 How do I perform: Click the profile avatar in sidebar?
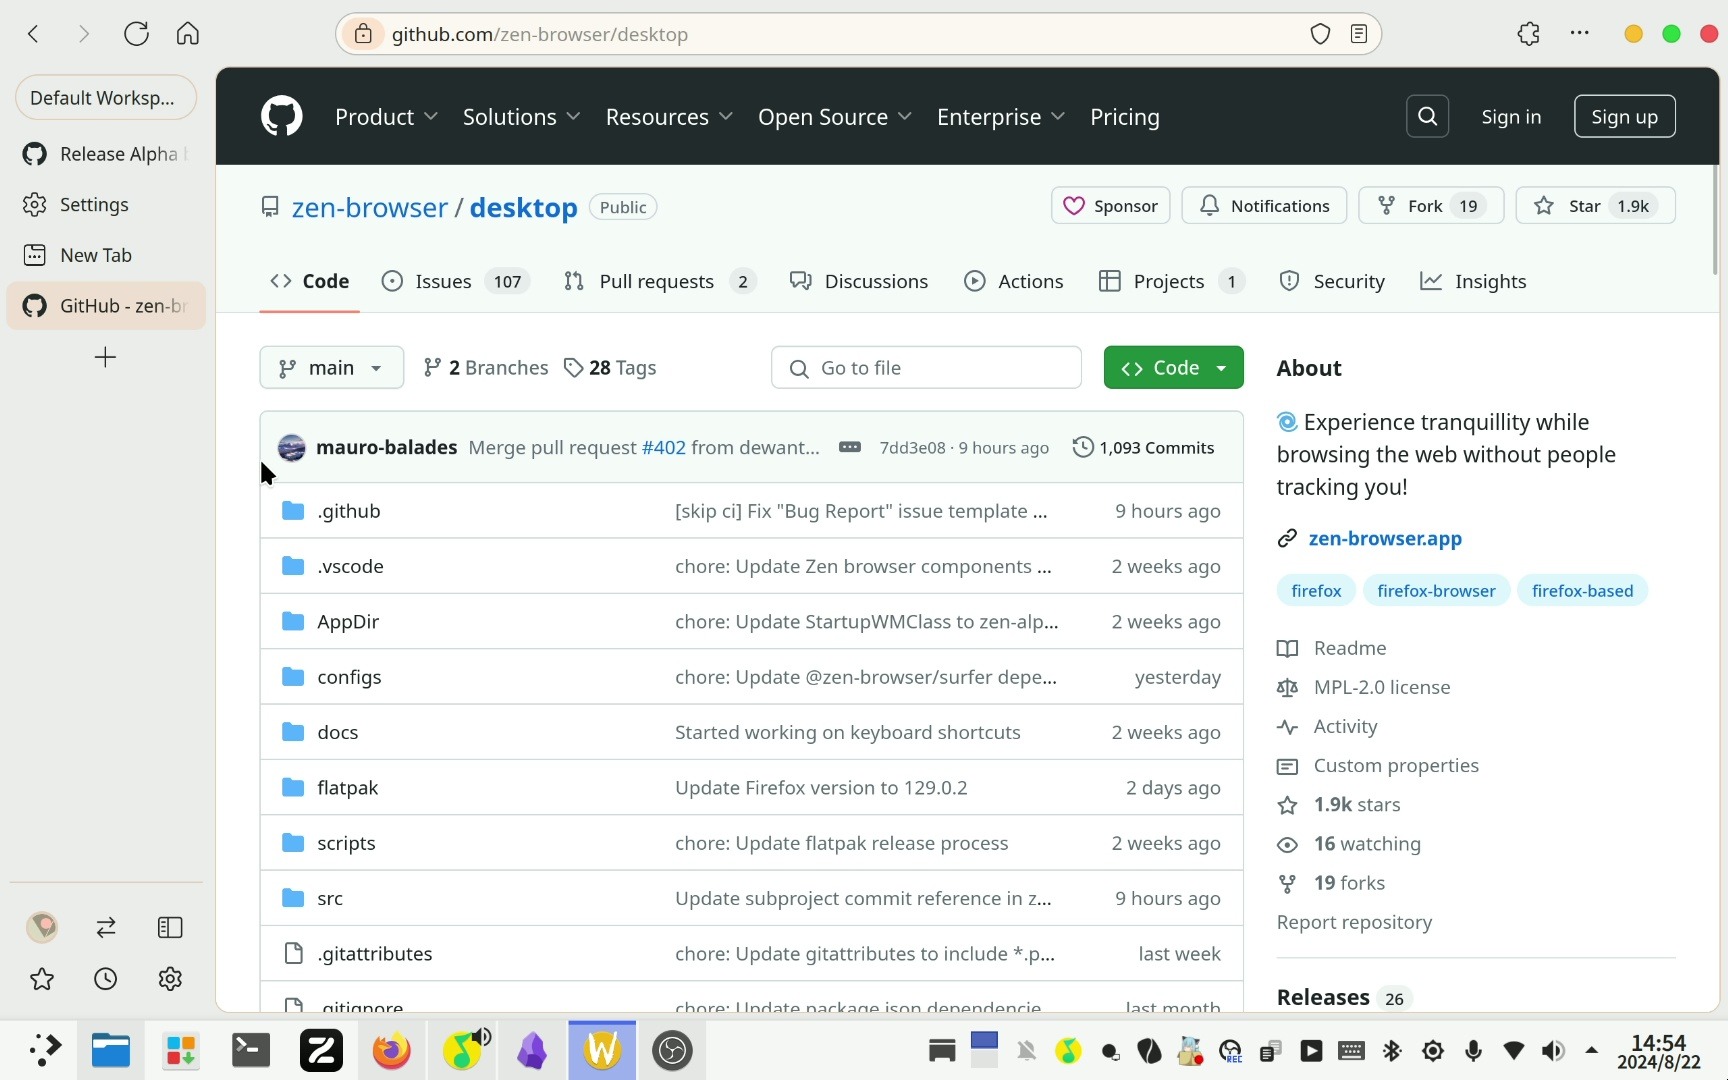[42, 928]
